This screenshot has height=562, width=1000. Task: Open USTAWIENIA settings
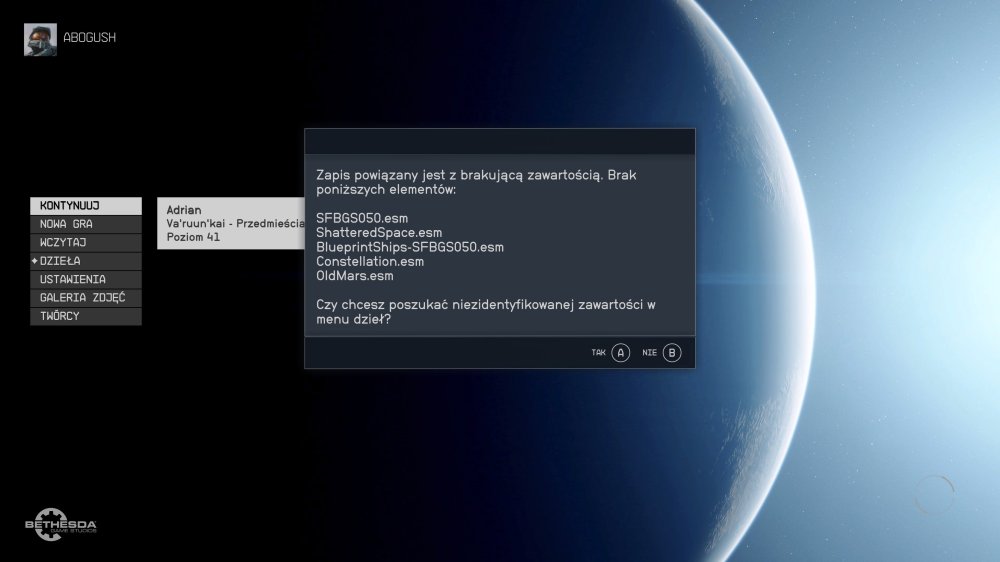coord(85,279)
